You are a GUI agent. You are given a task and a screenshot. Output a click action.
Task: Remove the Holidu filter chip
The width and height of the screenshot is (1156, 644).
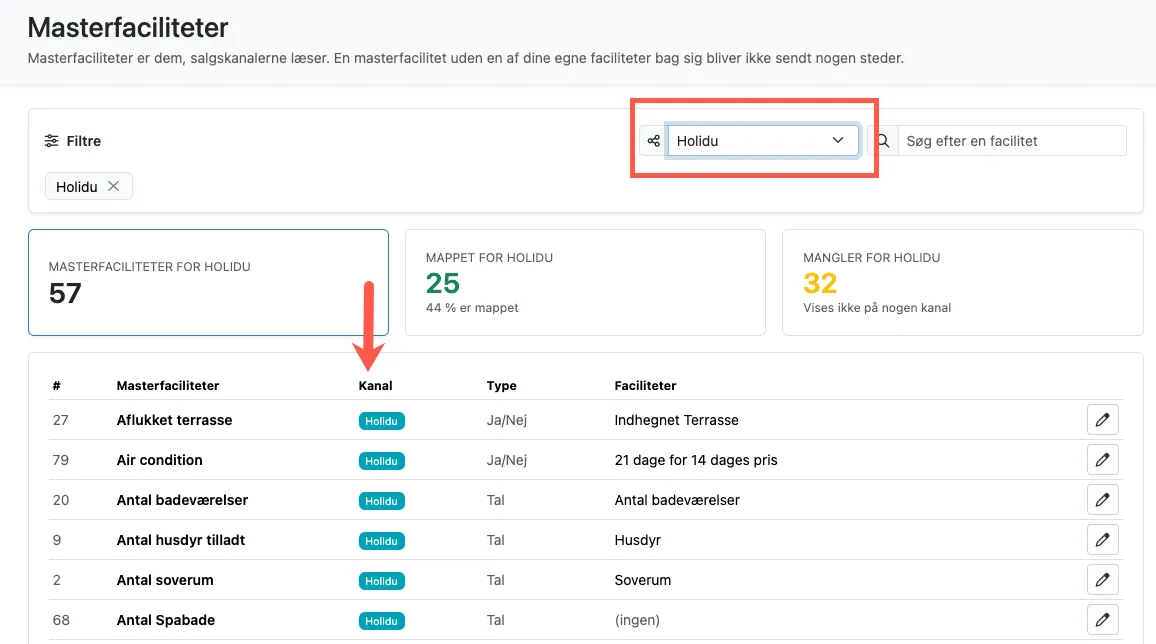[x=114, y=186]
